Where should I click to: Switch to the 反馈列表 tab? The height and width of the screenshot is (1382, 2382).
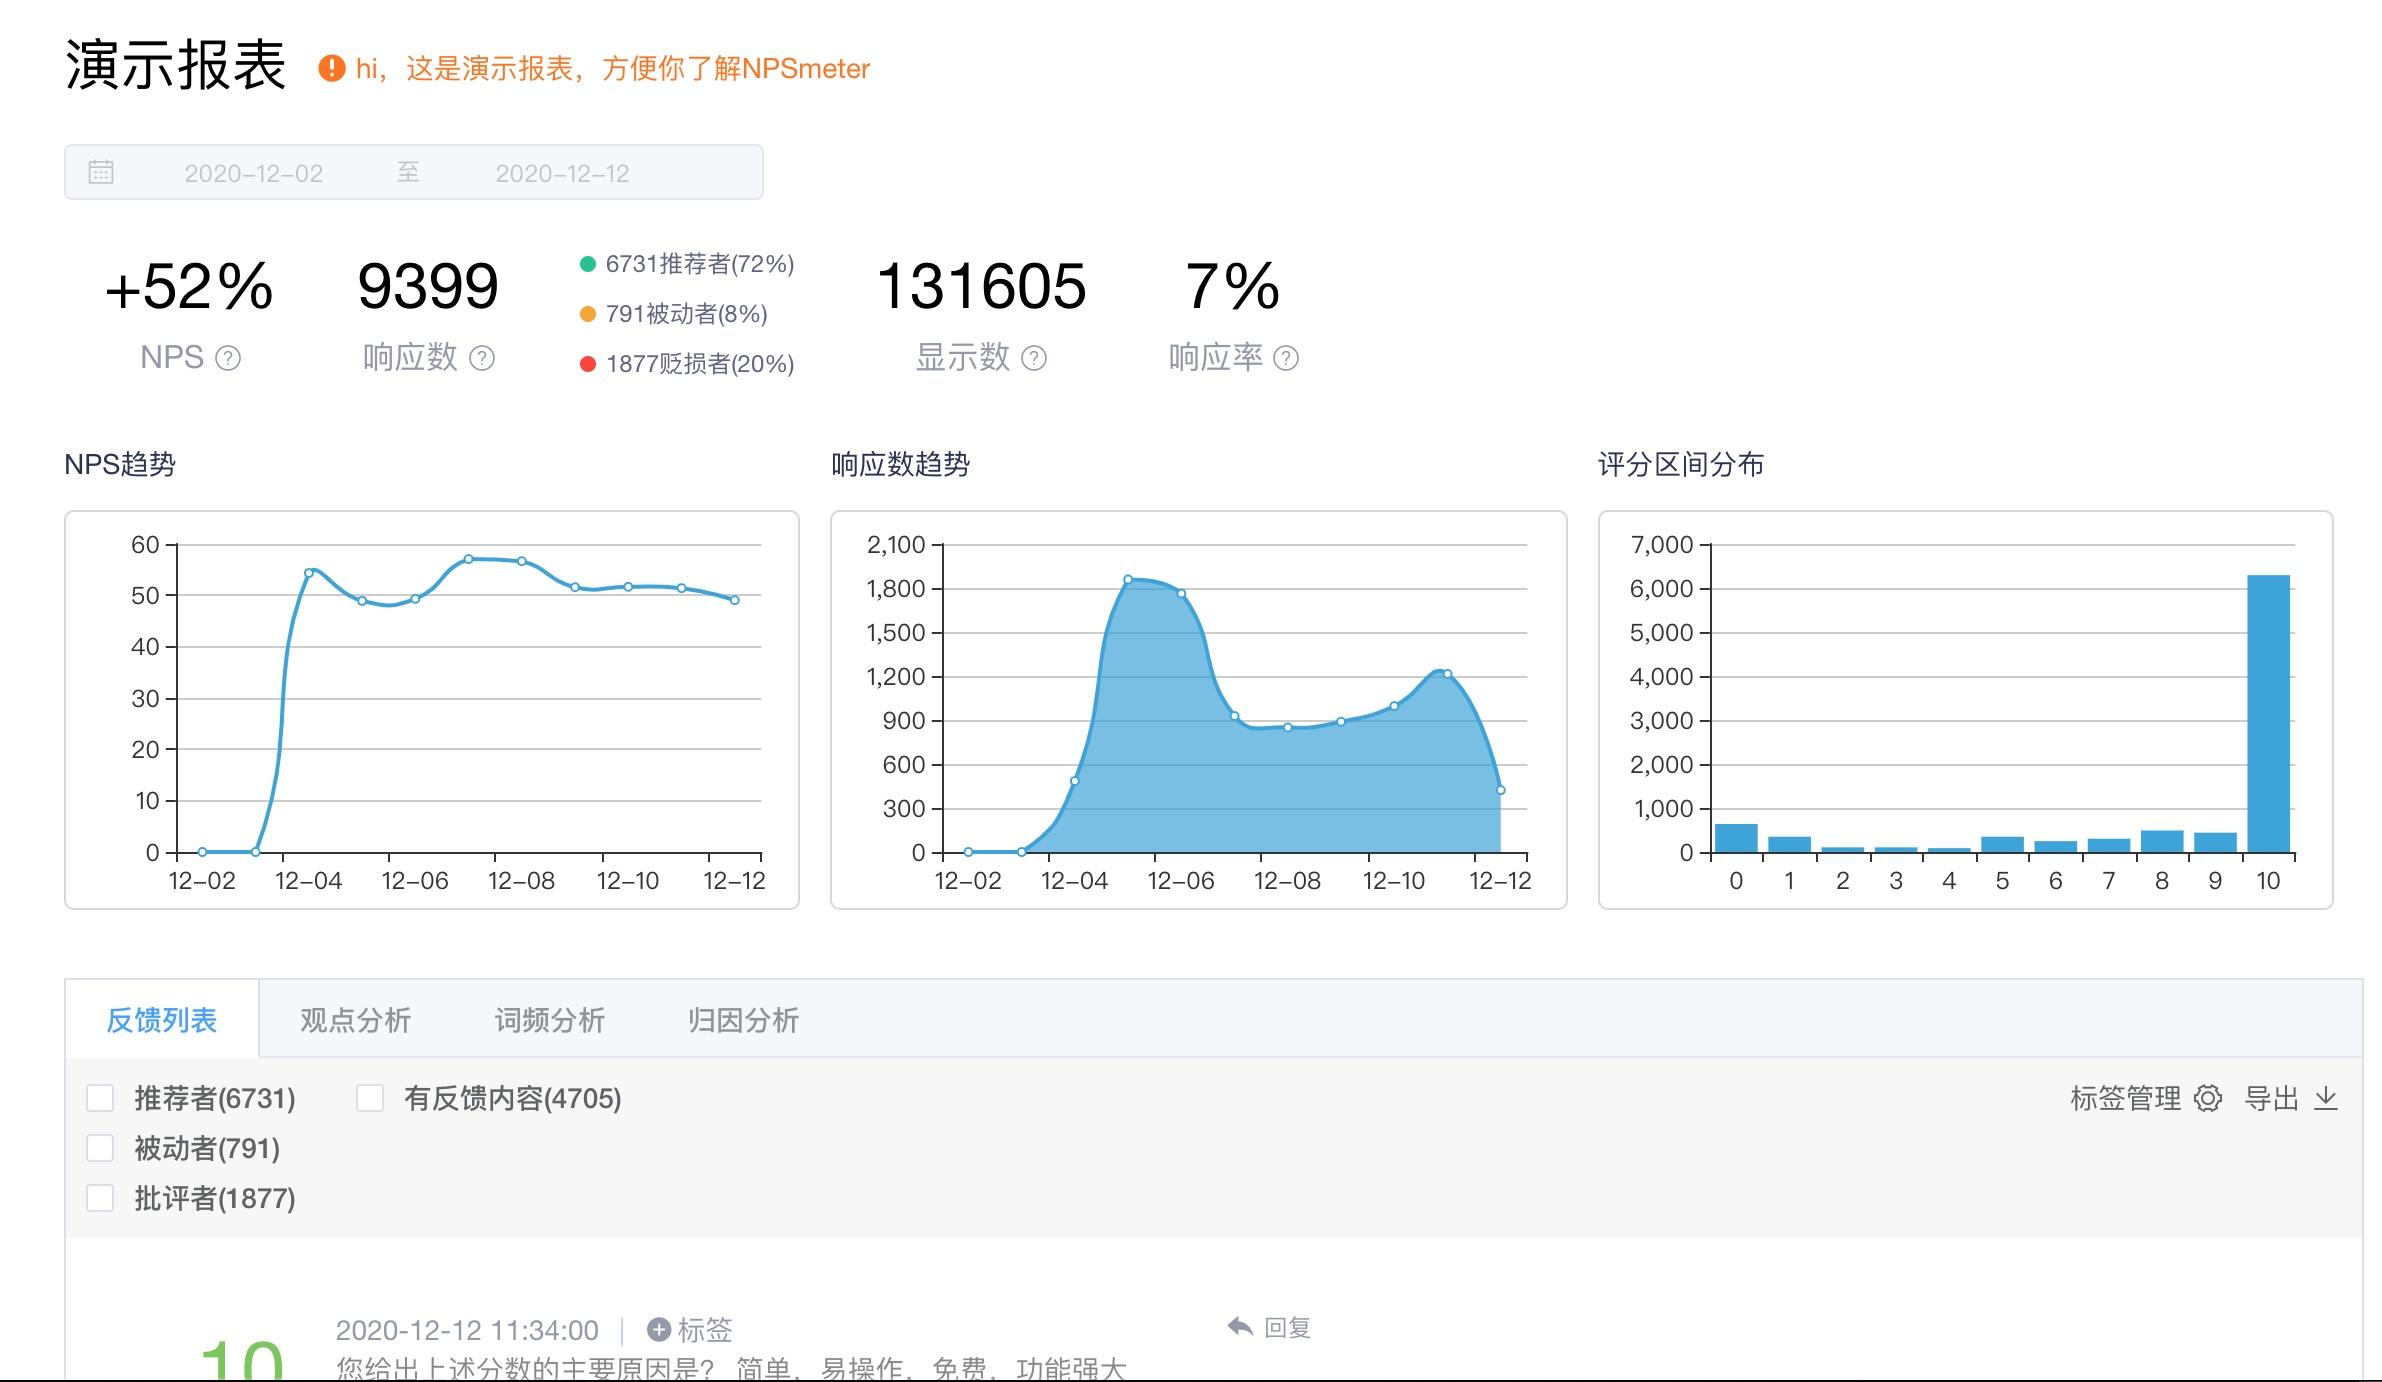coord(162,1020)
